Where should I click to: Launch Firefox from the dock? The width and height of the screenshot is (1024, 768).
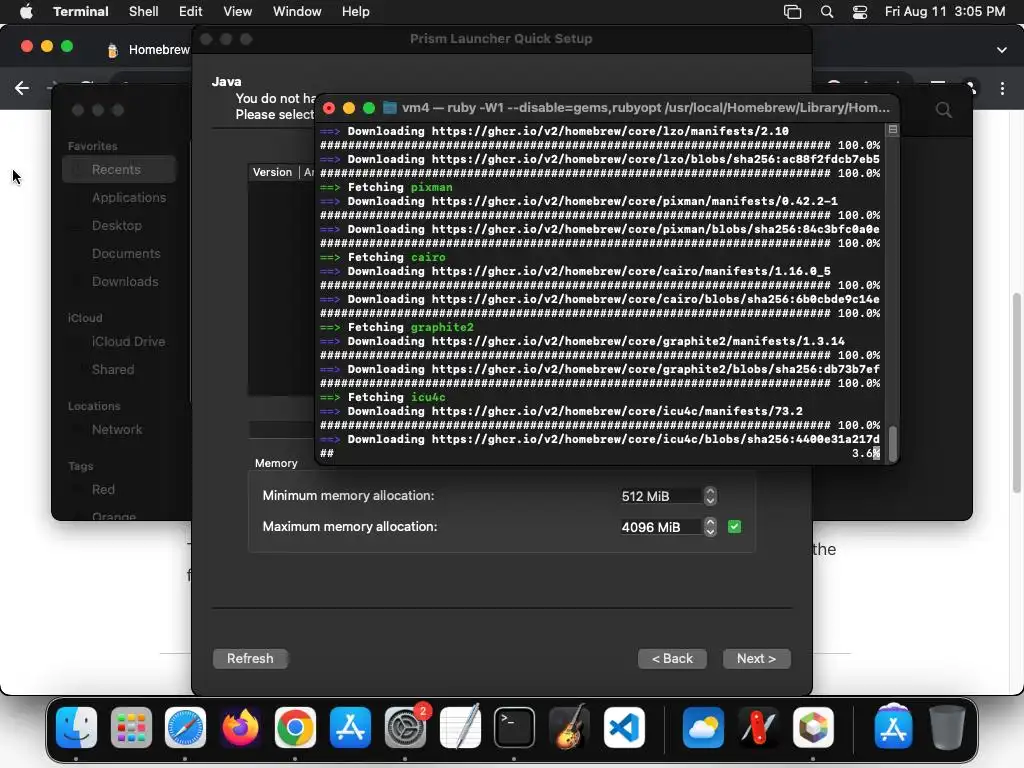coord(240,727)
